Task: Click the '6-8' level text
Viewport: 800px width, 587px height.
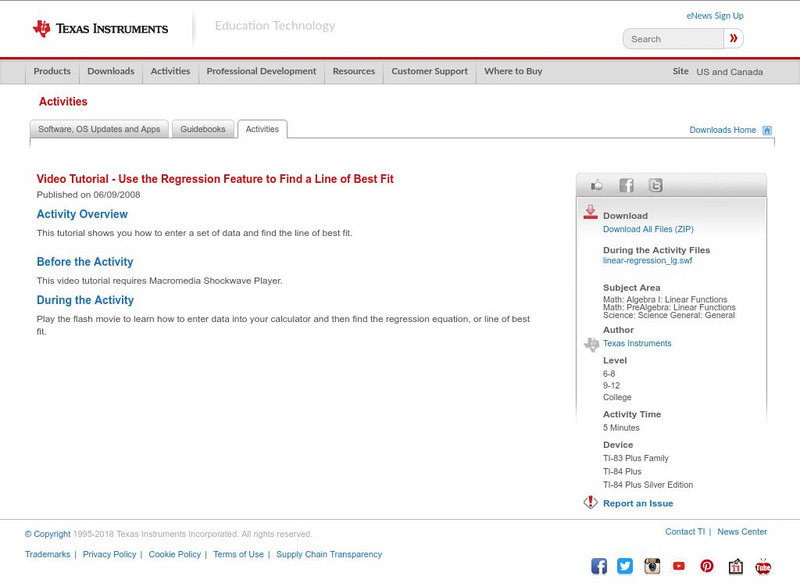Action: click(x=609, y=374)
